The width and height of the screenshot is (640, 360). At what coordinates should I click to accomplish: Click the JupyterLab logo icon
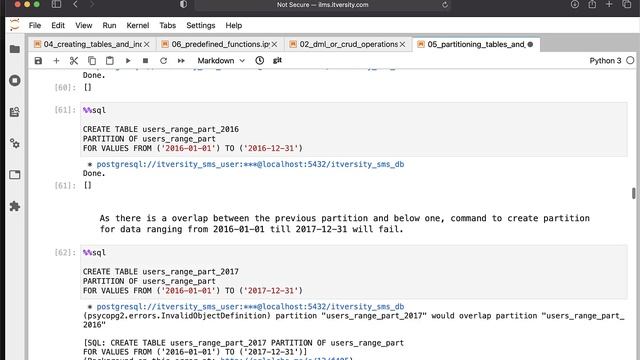click(x=15, y=25)
